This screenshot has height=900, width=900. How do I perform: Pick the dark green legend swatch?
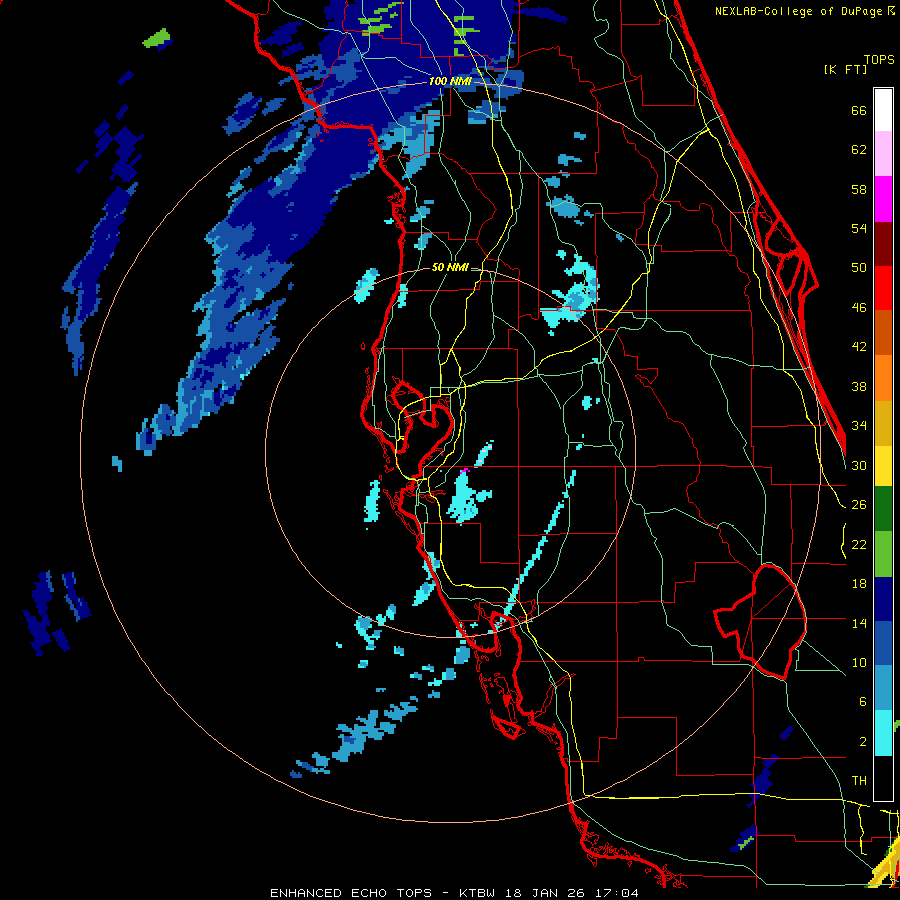[883, 509]
